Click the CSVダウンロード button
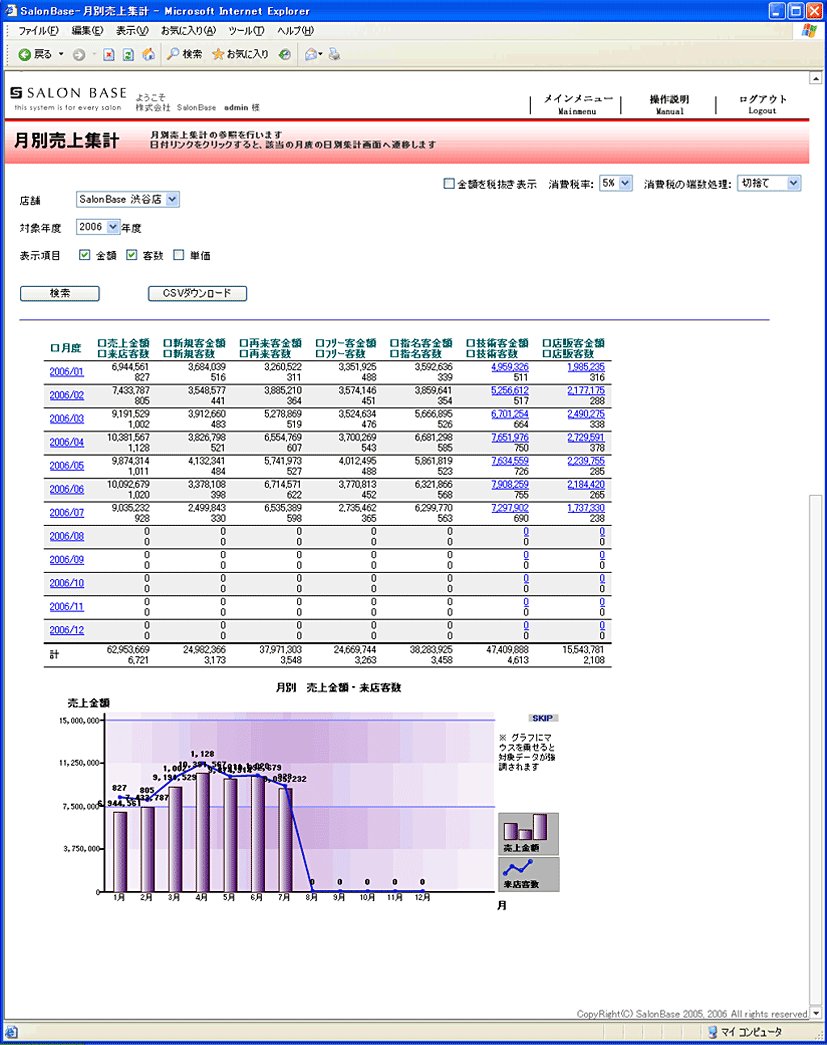 [197, 293]
